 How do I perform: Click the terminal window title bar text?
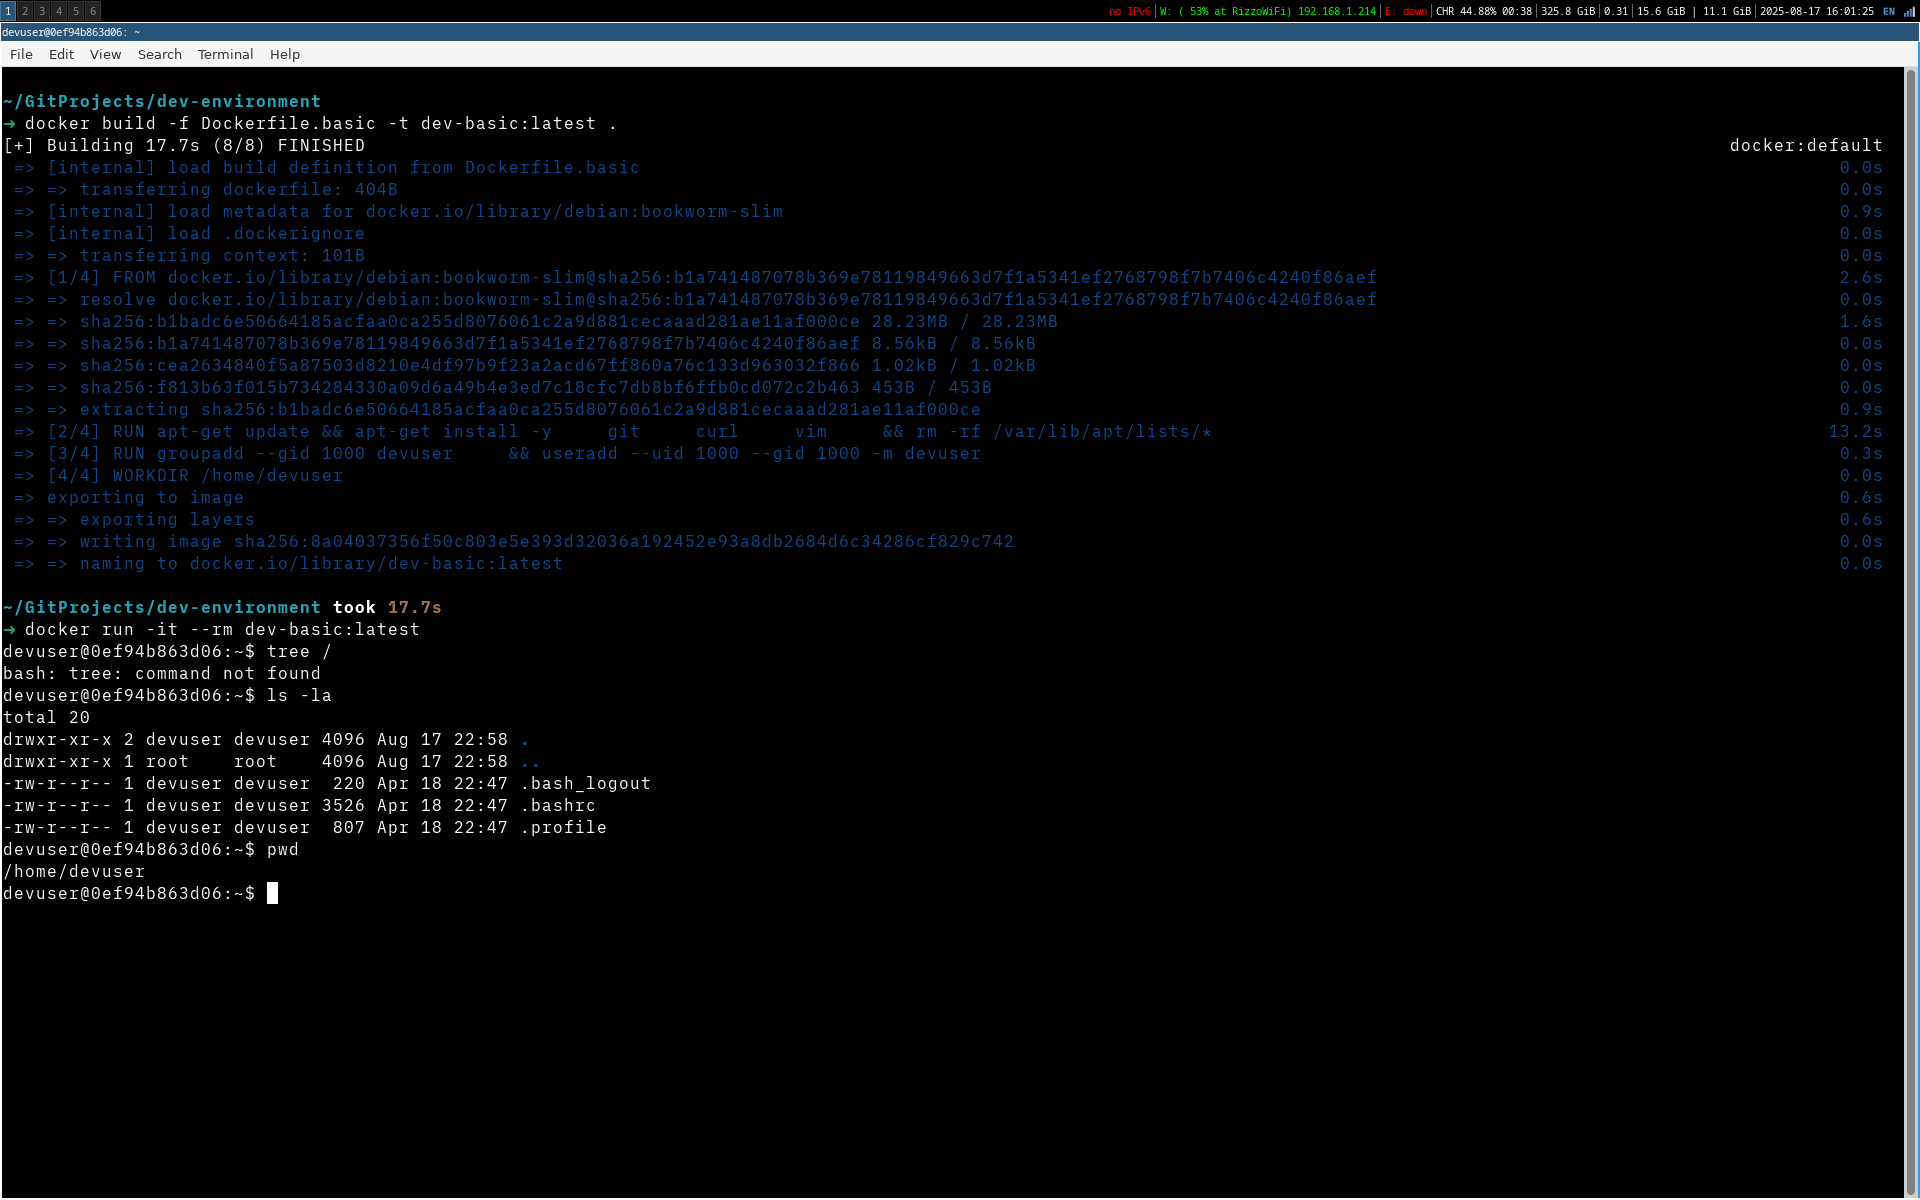[71, 32]
